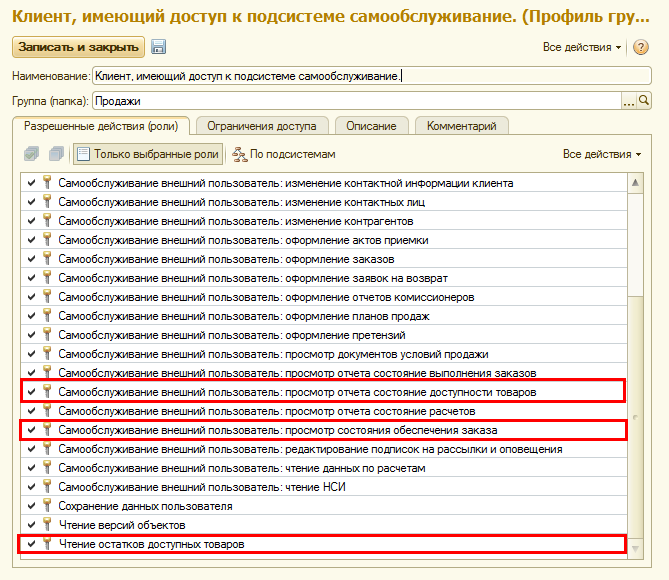Click the check all roles icon
This screenshot has height=580, width=669.
pos(32,154)
